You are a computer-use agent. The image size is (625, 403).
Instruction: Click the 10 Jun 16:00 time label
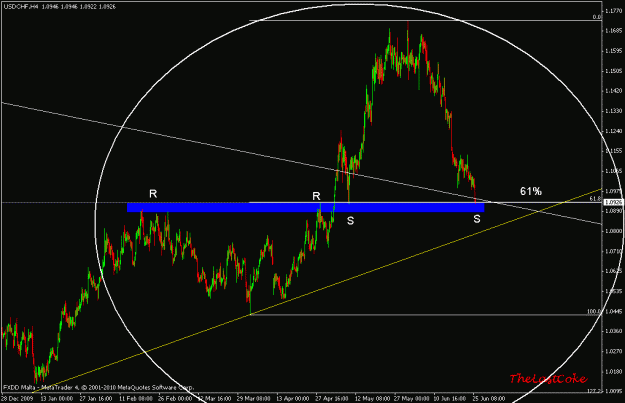(450, 399)
